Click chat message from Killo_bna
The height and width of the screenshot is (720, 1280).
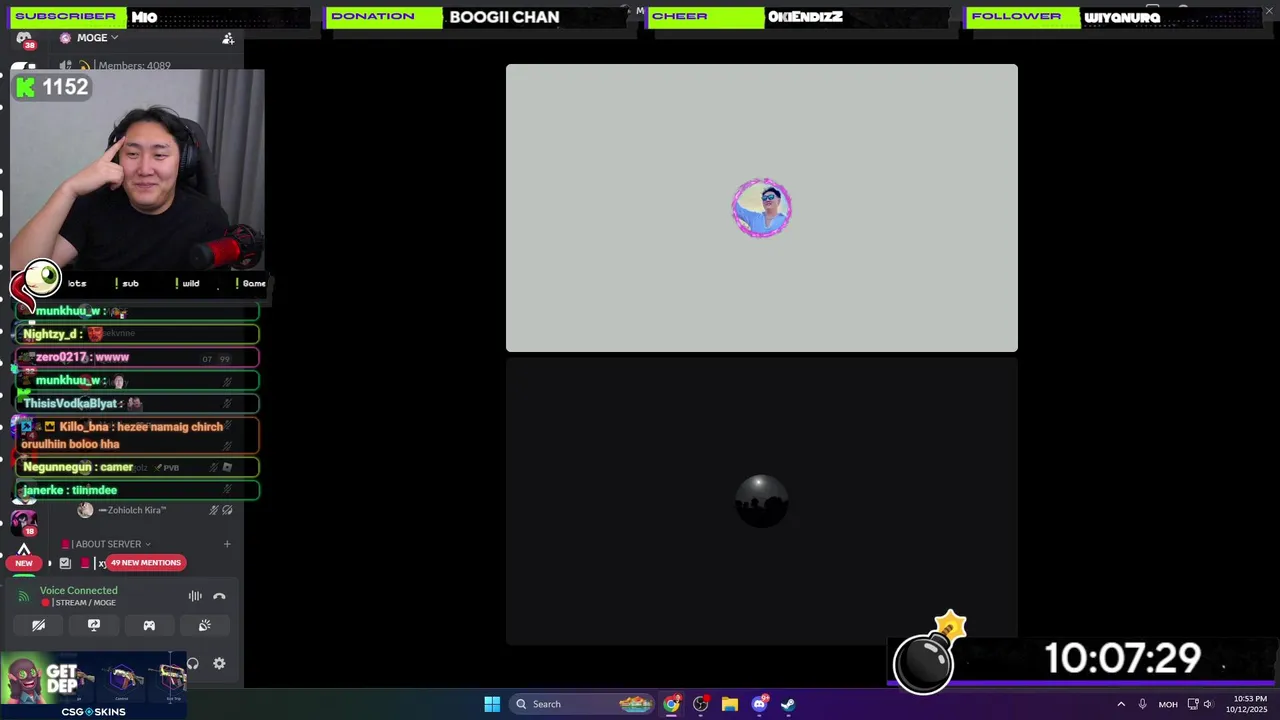(137, 435)
